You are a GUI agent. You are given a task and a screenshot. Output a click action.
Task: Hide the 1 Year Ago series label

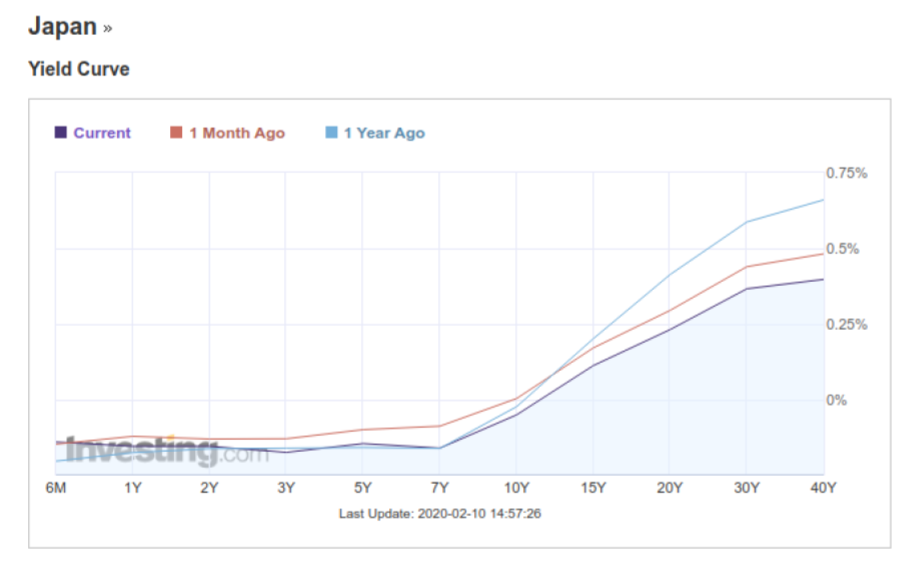(x=384, y=133)
